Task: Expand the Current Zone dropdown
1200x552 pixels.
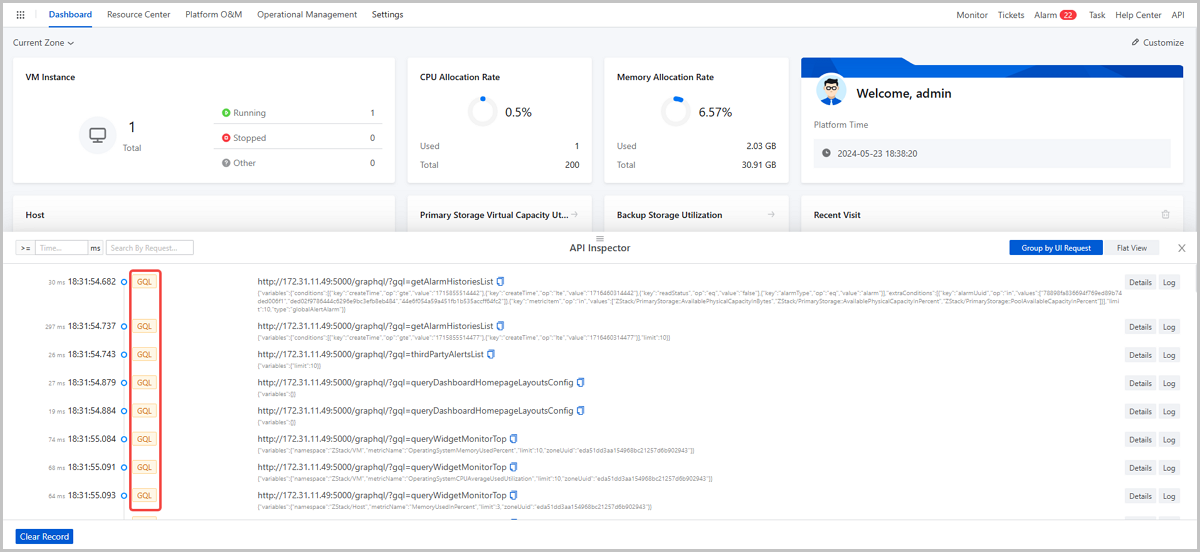Action: pos(43,43)
